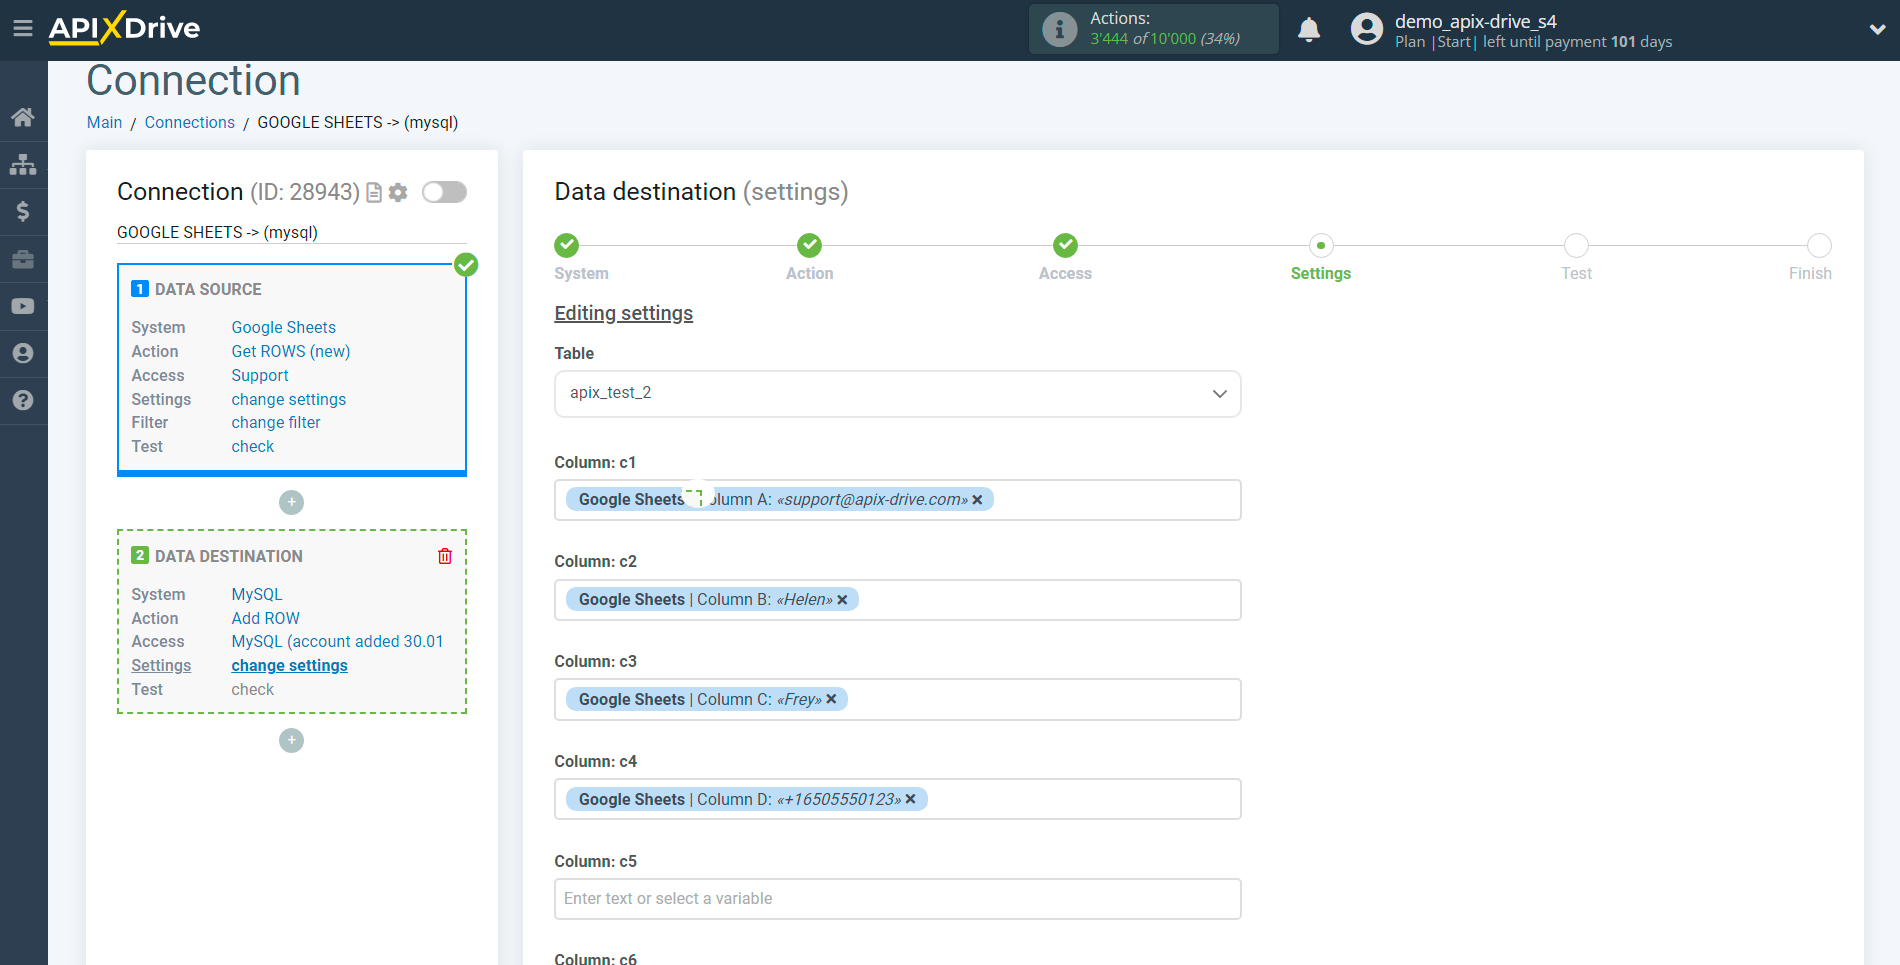The width and height of the screenshot is (1900, 965).
Task: Open the Table dropdown apix_test_2
Action: tap(897, 393)
